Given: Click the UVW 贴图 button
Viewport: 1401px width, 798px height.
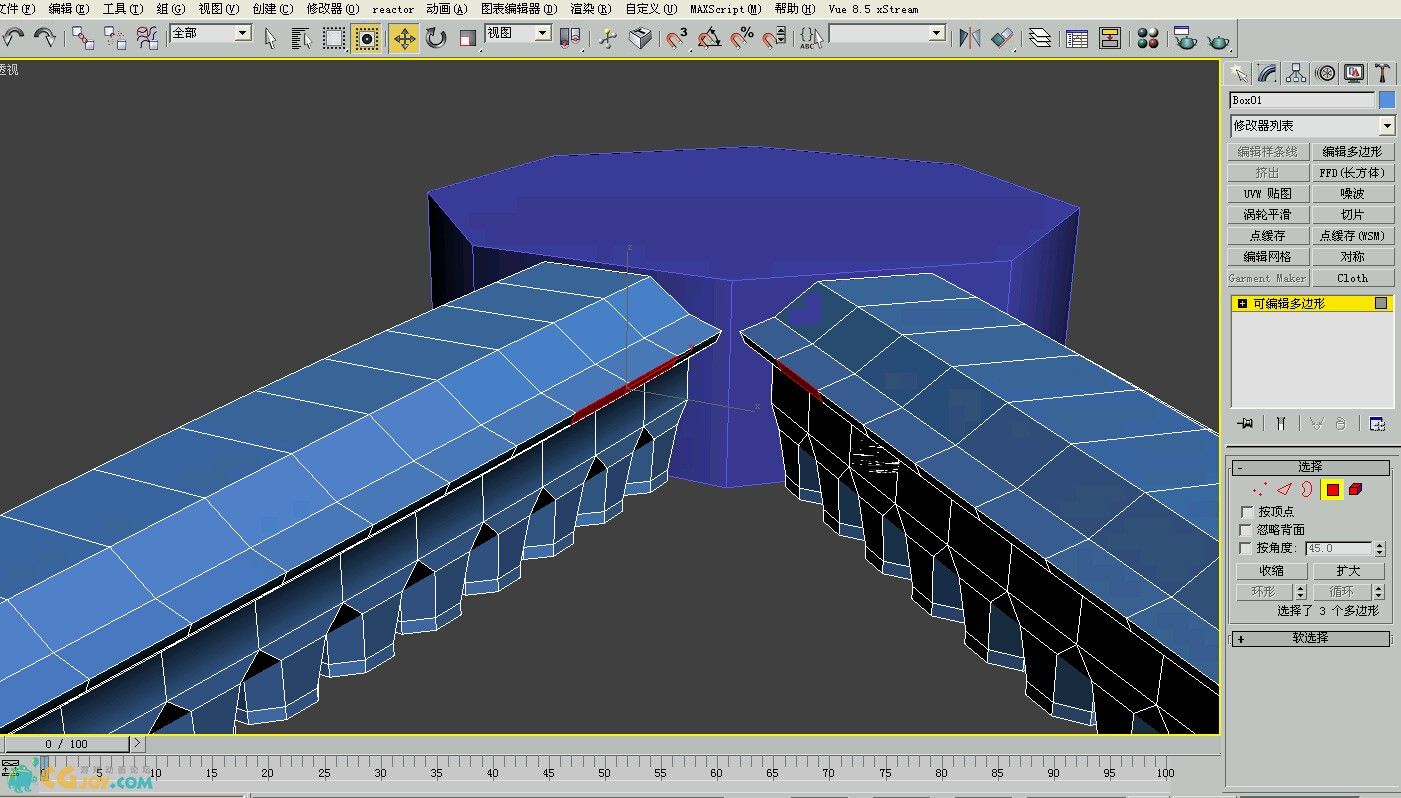Looking at the screenshot, I should coord(1267,194).
